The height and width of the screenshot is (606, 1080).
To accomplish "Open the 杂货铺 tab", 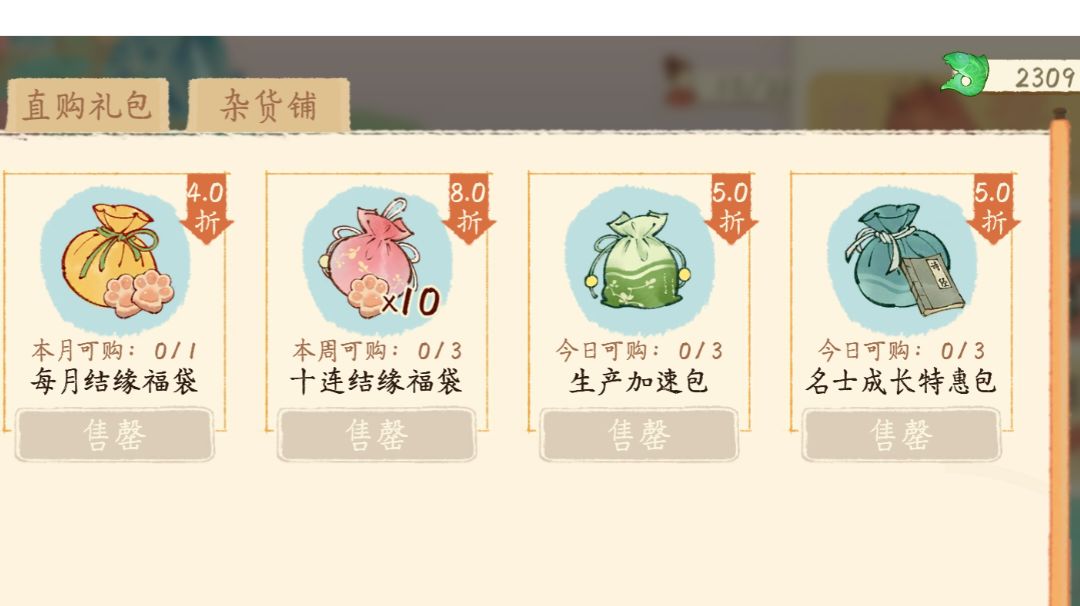I will (x=269, y=105).
